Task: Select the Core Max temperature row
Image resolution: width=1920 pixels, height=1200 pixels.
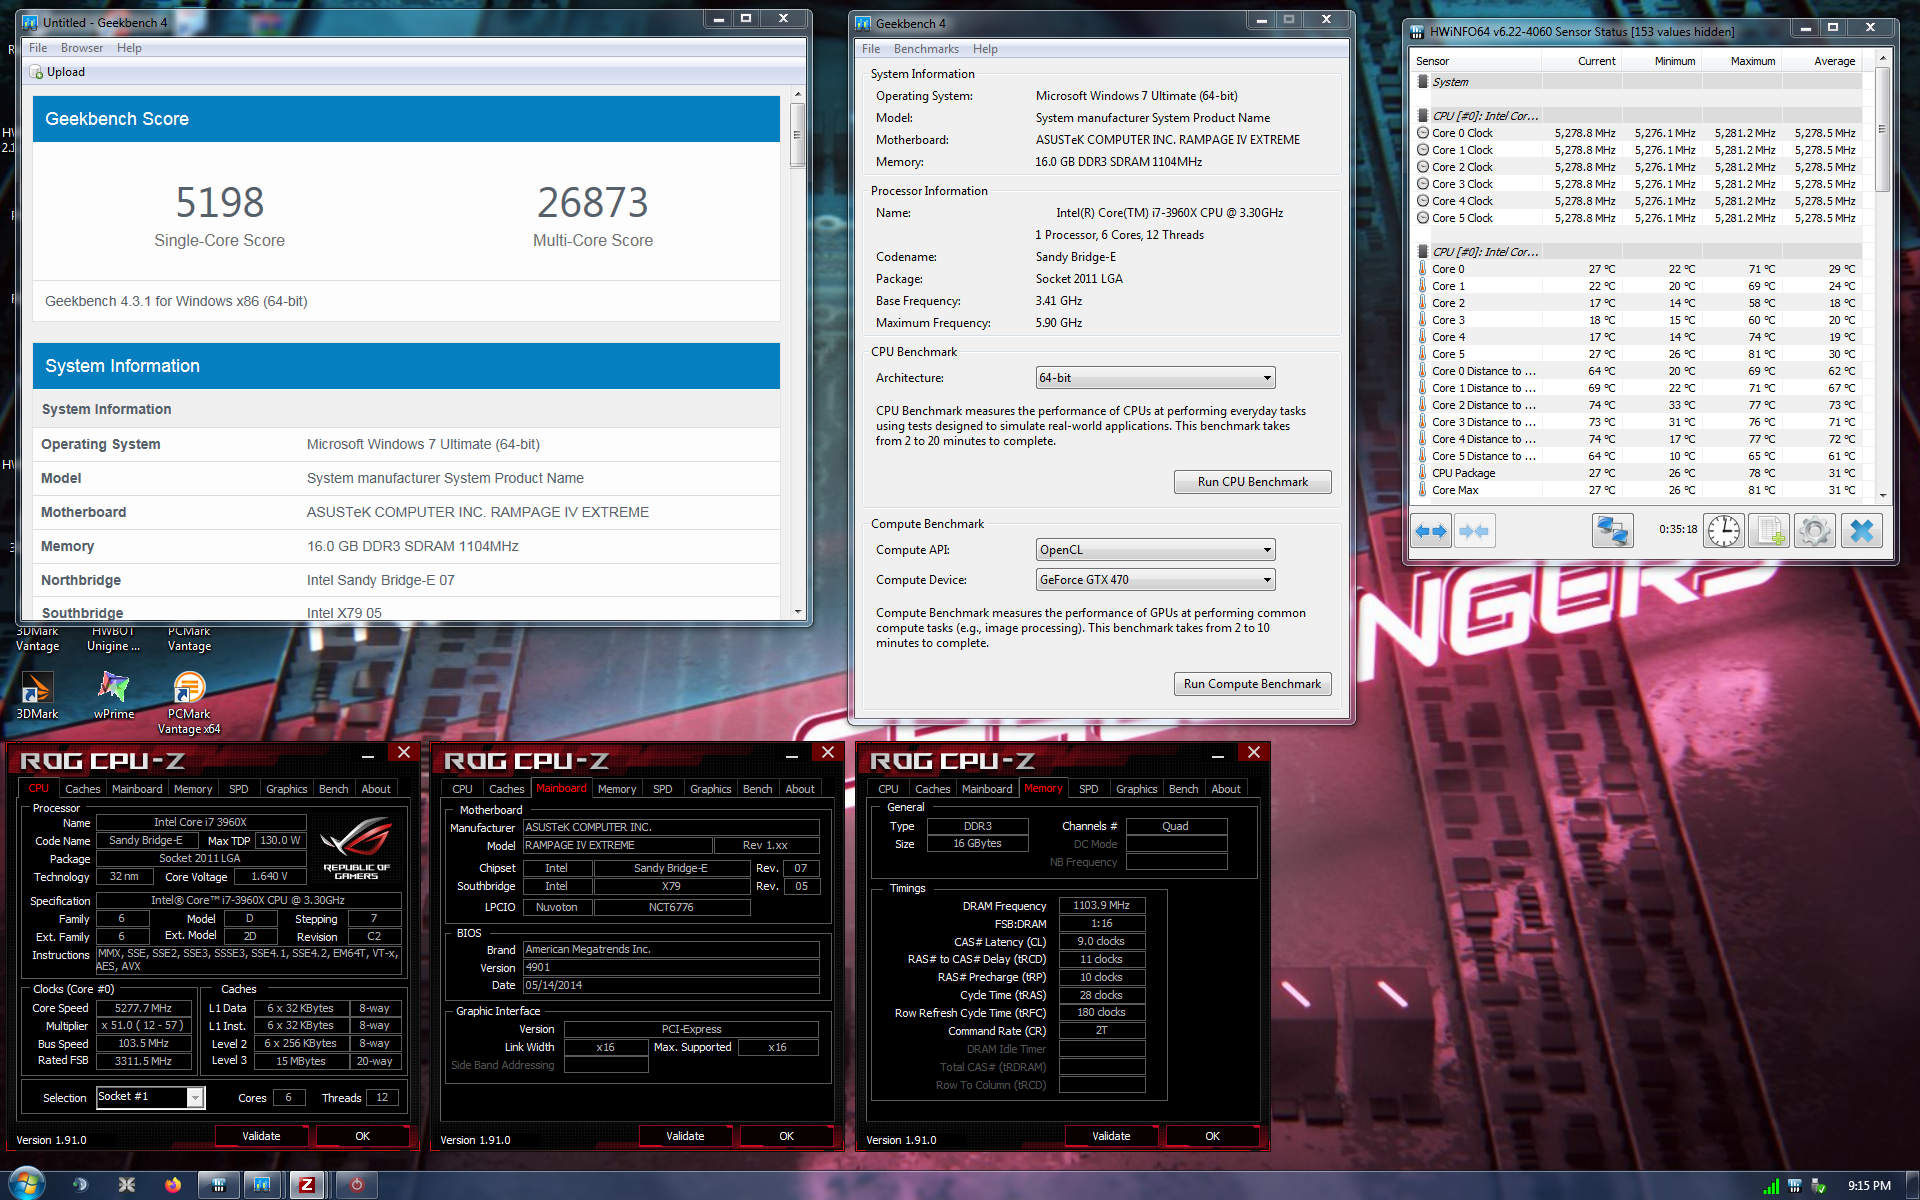Action: click(1638, 490)
